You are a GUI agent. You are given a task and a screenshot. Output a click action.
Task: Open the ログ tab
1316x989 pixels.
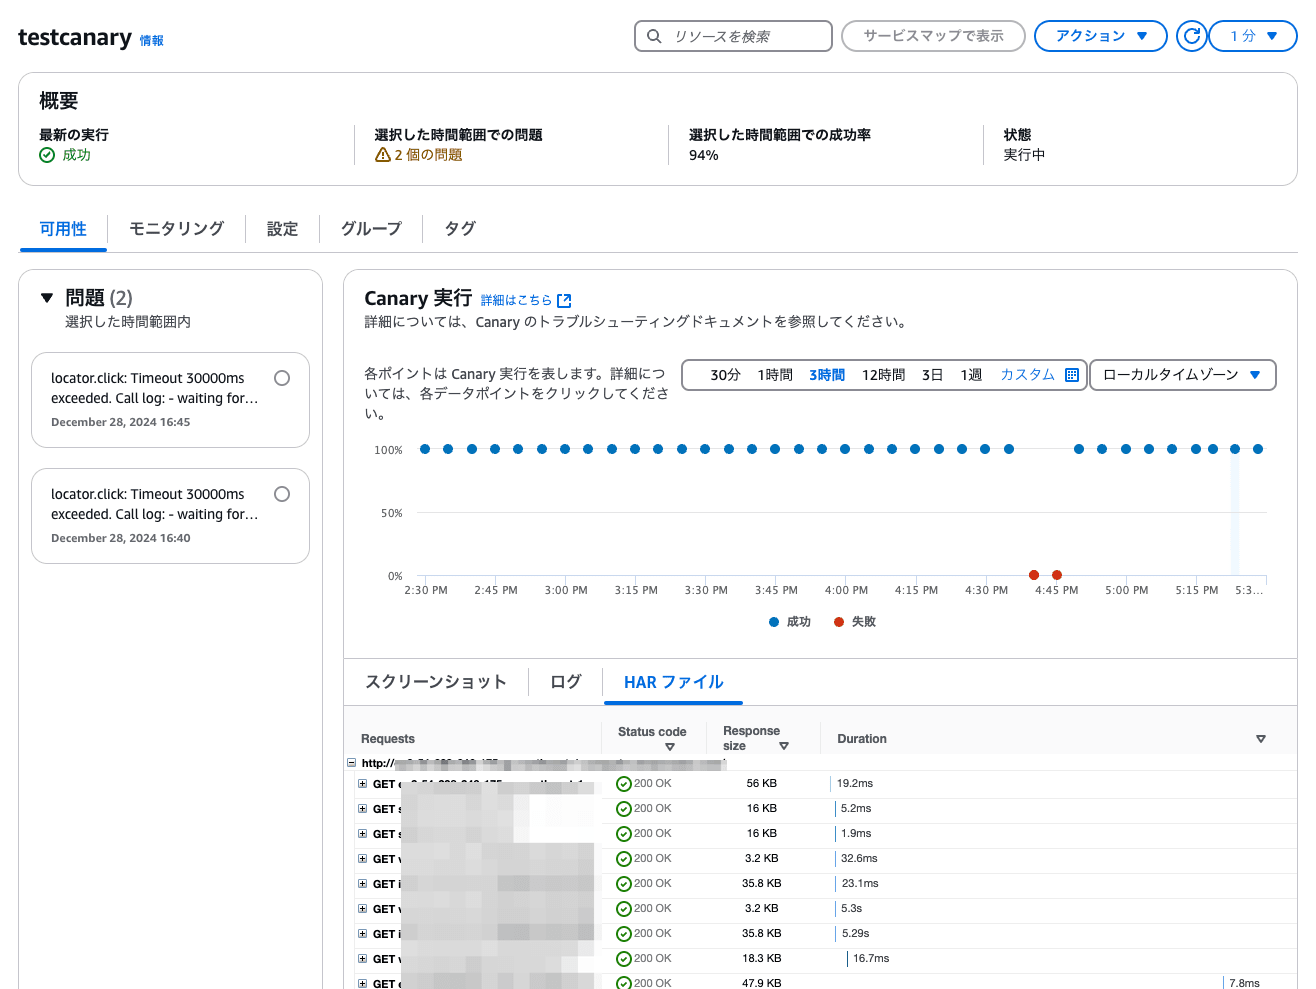click(565, 682)
